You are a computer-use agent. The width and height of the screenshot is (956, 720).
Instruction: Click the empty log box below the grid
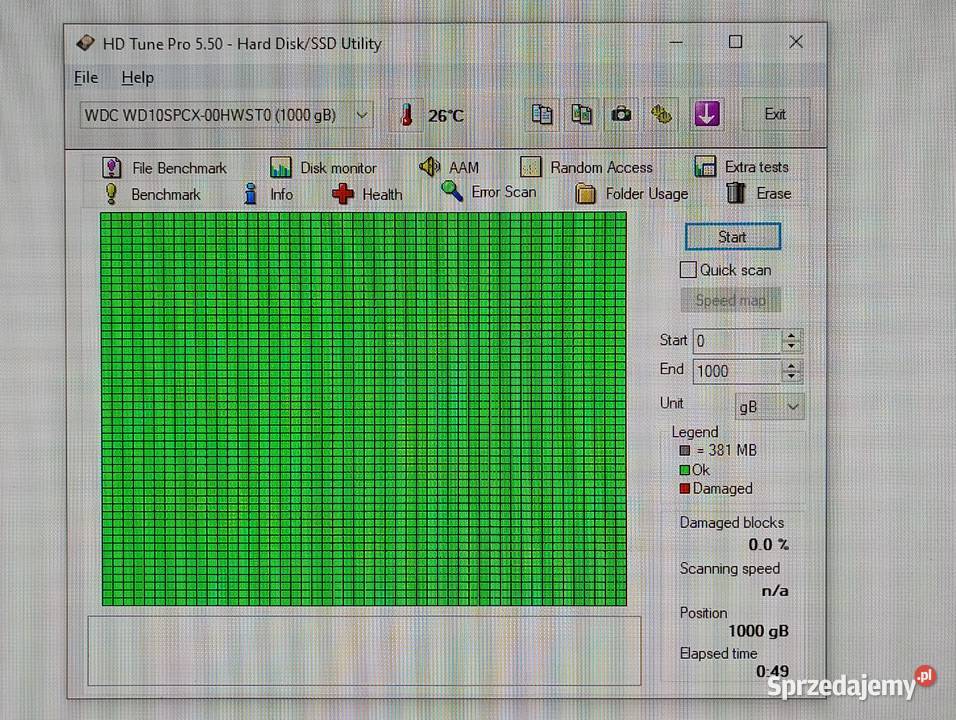coord(364,650)
